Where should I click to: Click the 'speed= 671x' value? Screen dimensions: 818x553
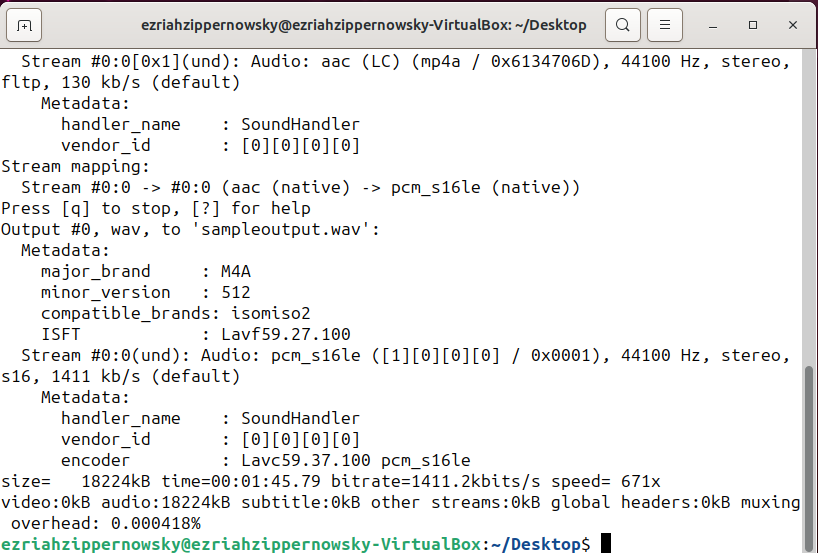(606, 481)
